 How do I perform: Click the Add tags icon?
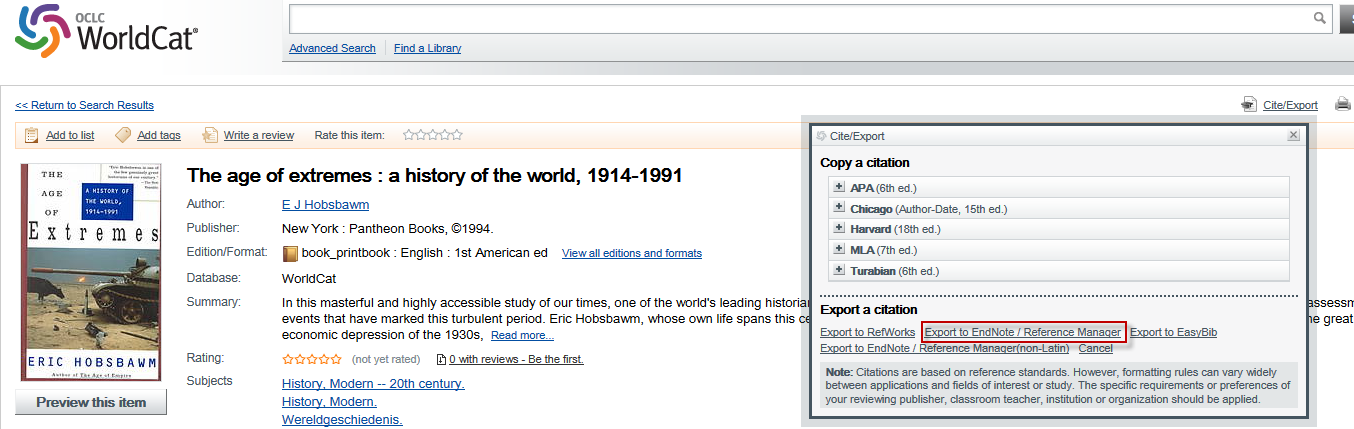[123, 135]
